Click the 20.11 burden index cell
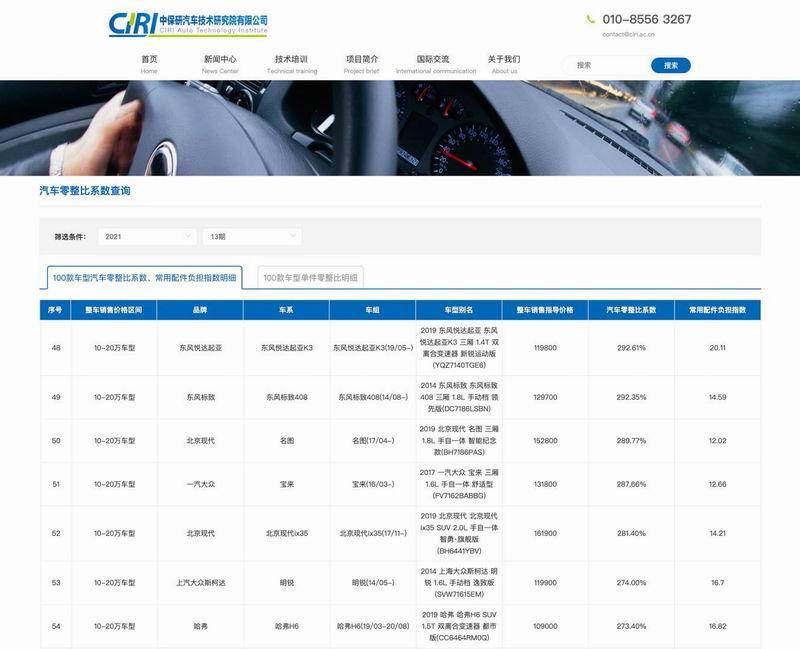Screen dimensions: 800x649 (717, 348)
